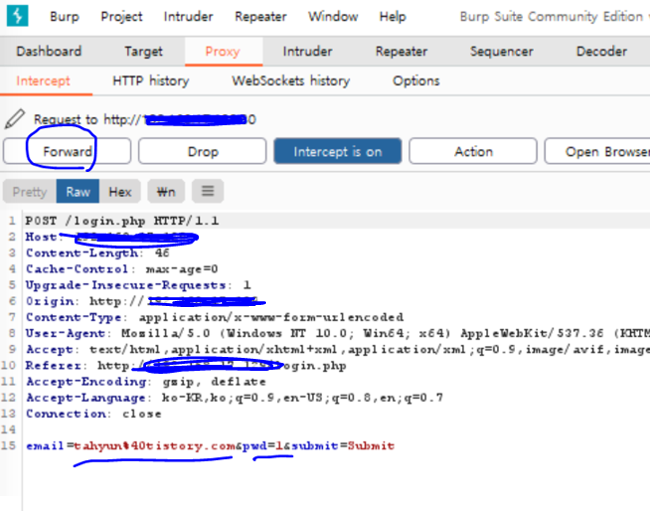Click the Accept: text/html header line
Screen dimensions: 650x511
point(337,349)
